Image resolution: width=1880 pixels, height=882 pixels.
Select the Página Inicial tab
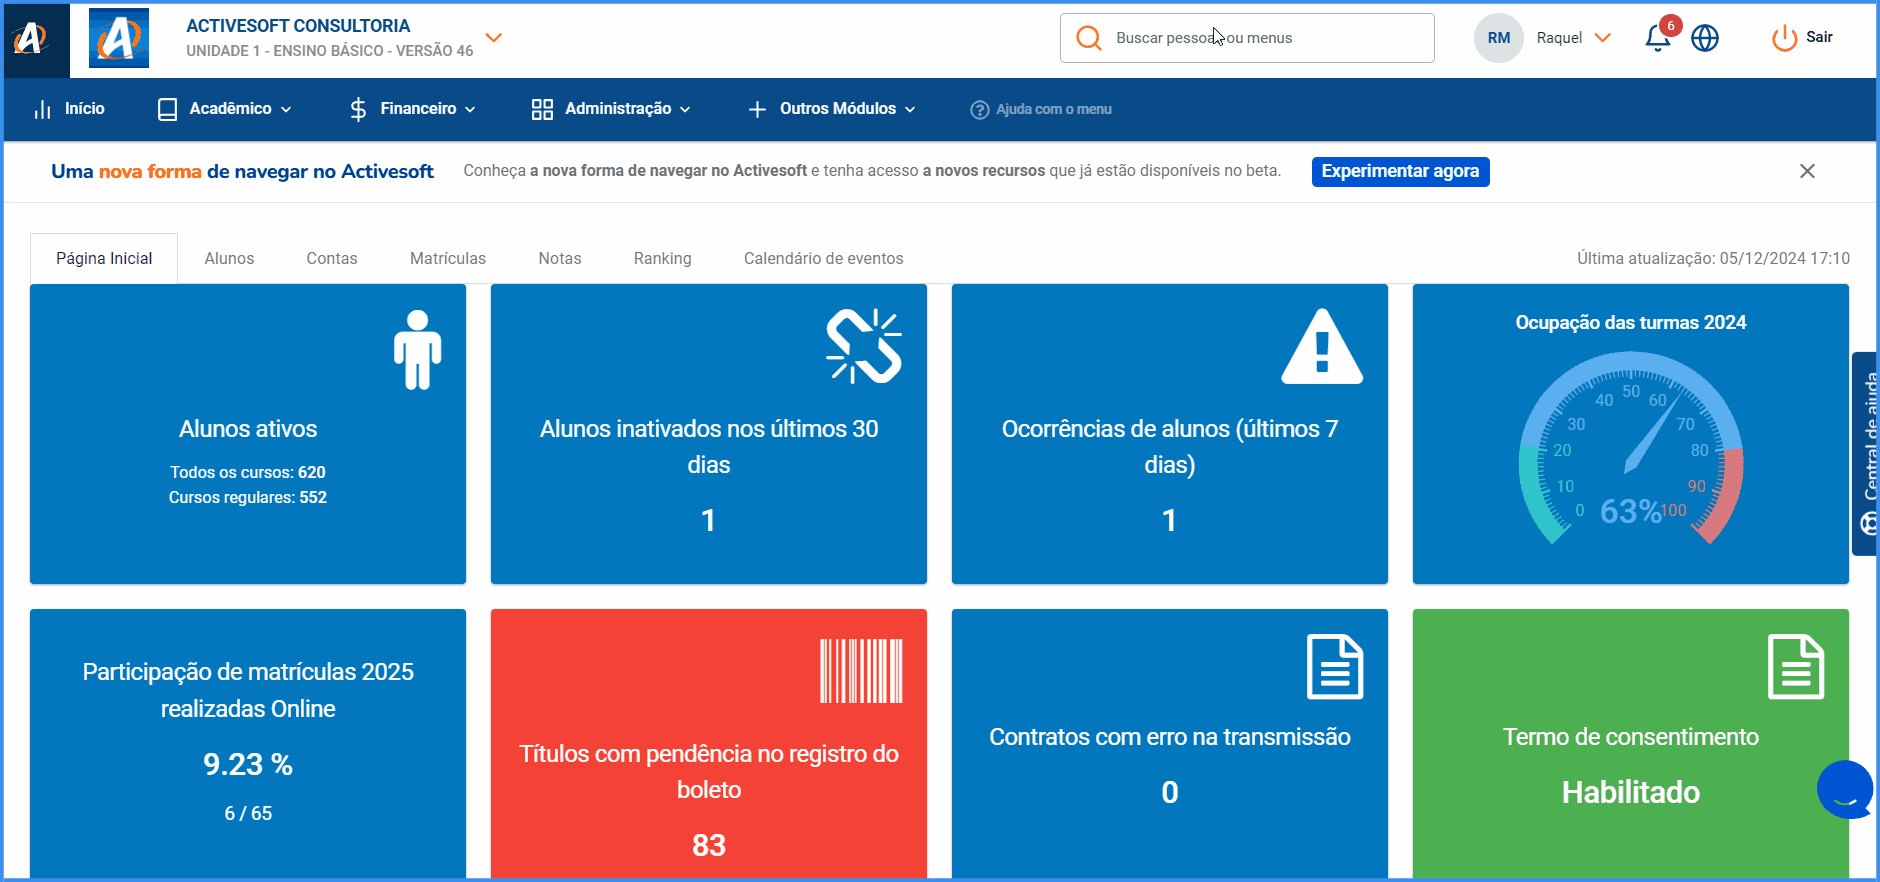(104, 258)
